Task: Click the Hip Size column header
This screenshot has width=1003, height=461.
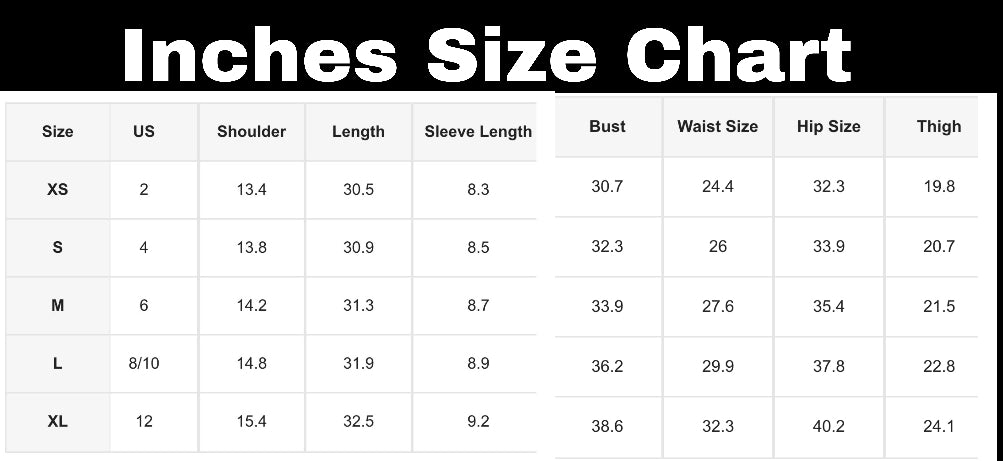Action: (x=829, y=127)
